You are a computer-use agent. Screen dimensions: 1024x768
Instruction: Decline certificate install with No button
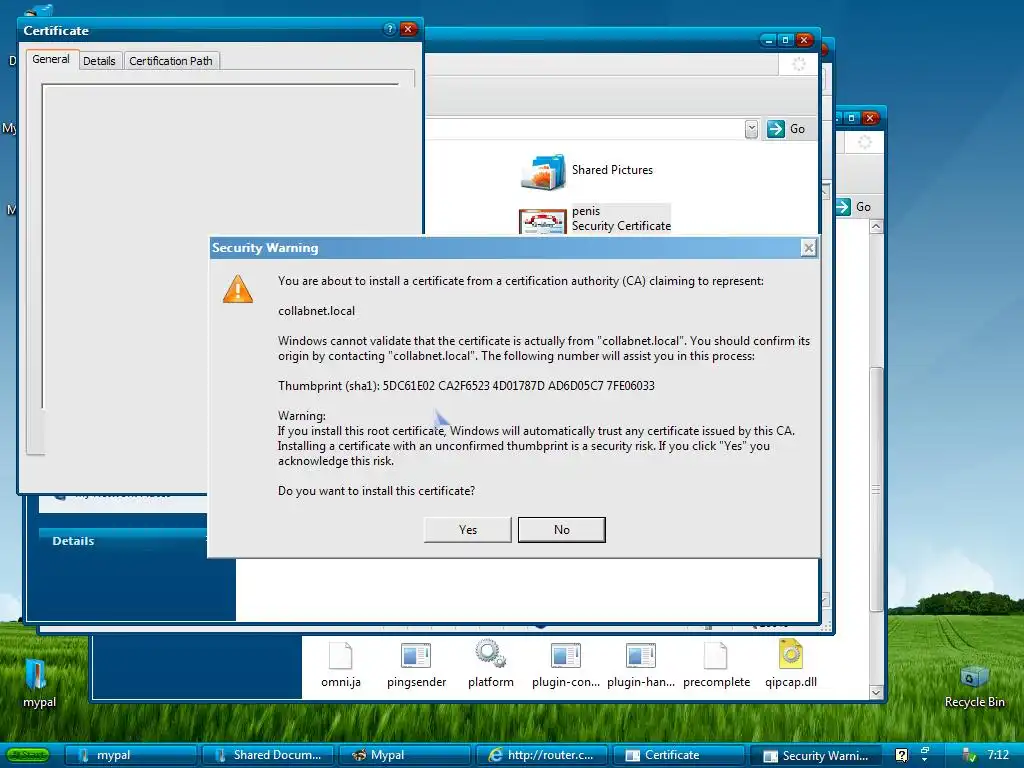[x=562, y=530]
